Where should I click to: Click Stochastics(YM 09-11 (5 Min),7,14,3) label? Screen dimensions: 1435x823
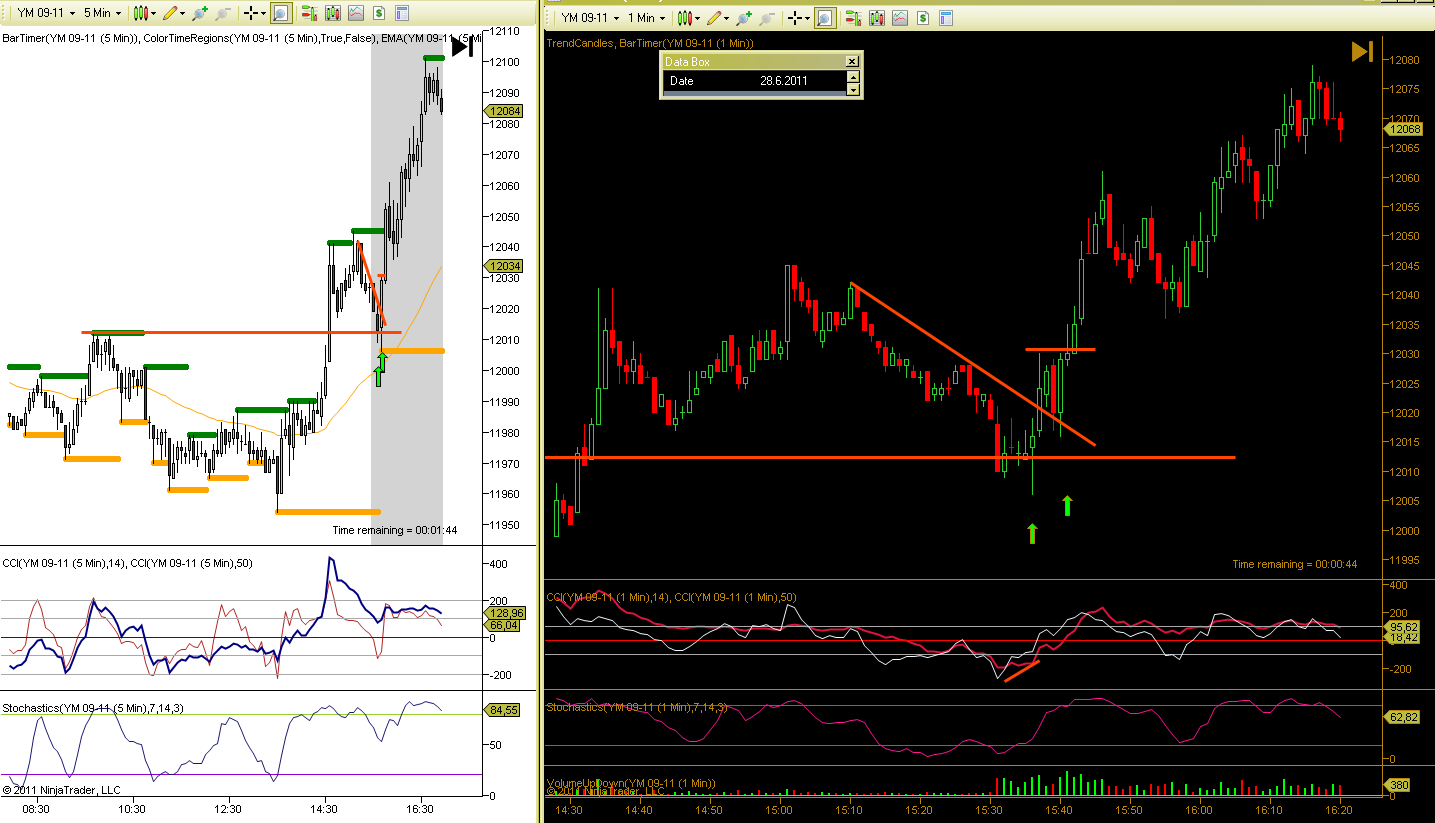(92, 708)
